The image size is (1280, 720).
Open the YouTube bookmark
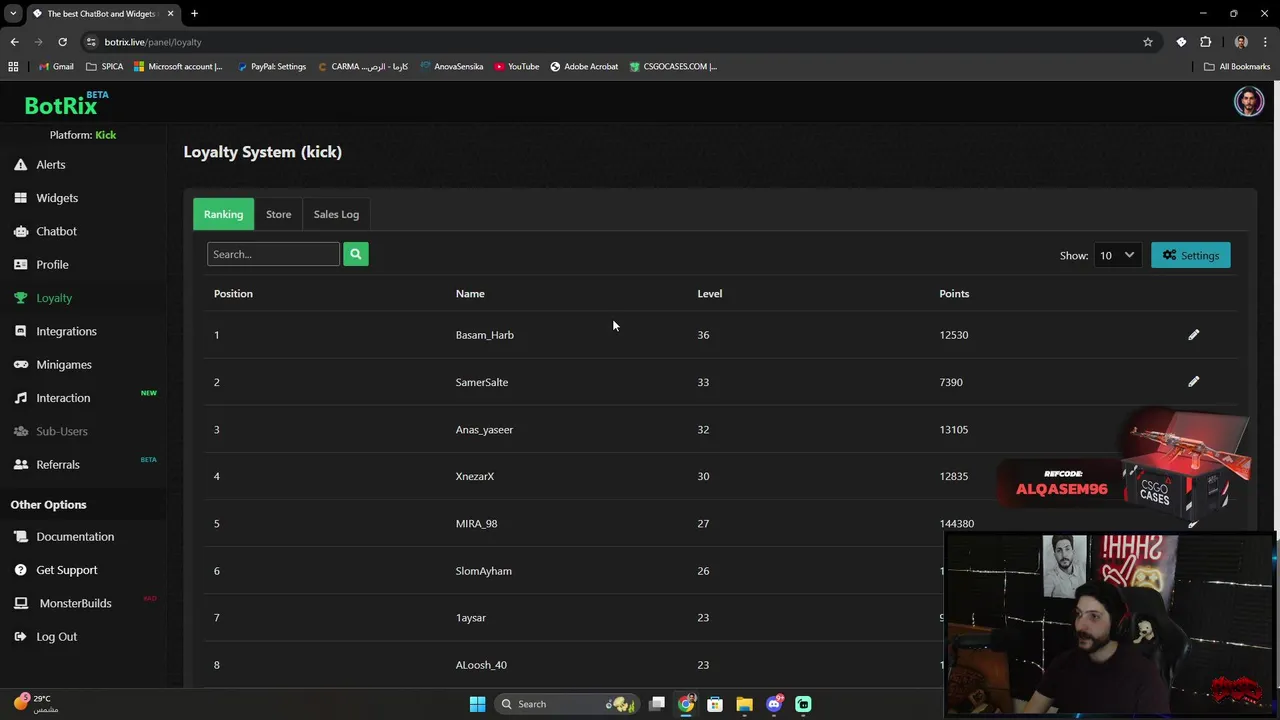pos(517,66)
